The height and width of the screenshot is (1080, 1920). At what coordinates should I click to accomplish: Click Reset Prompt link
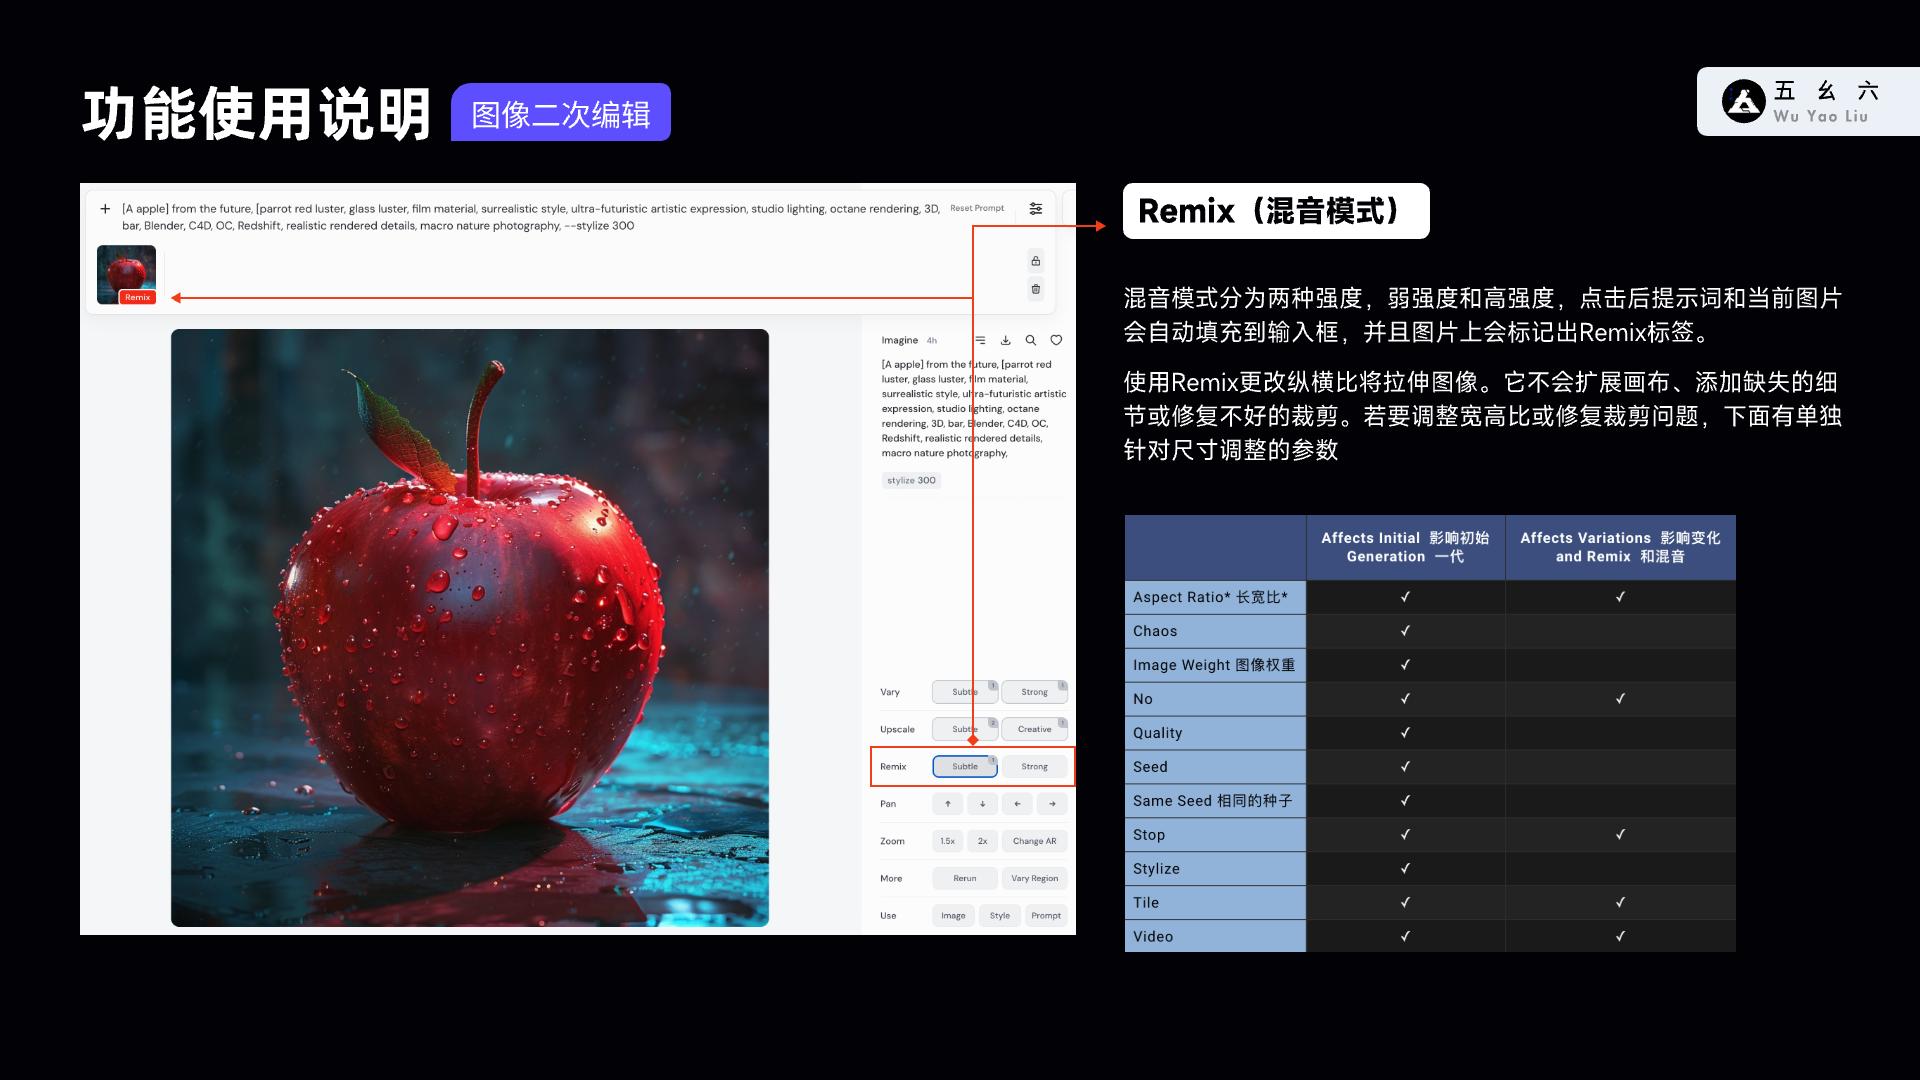[x=977, y=208]
